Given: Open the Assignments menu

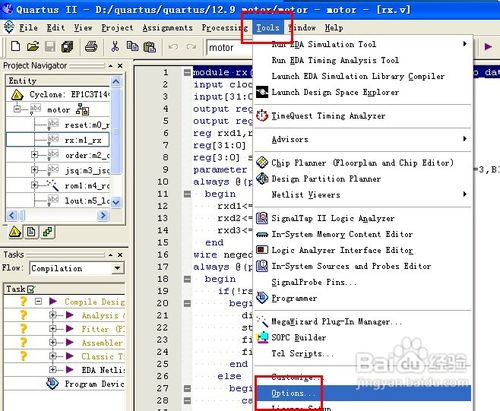Looking at the screenshot, I should point(167,28).
